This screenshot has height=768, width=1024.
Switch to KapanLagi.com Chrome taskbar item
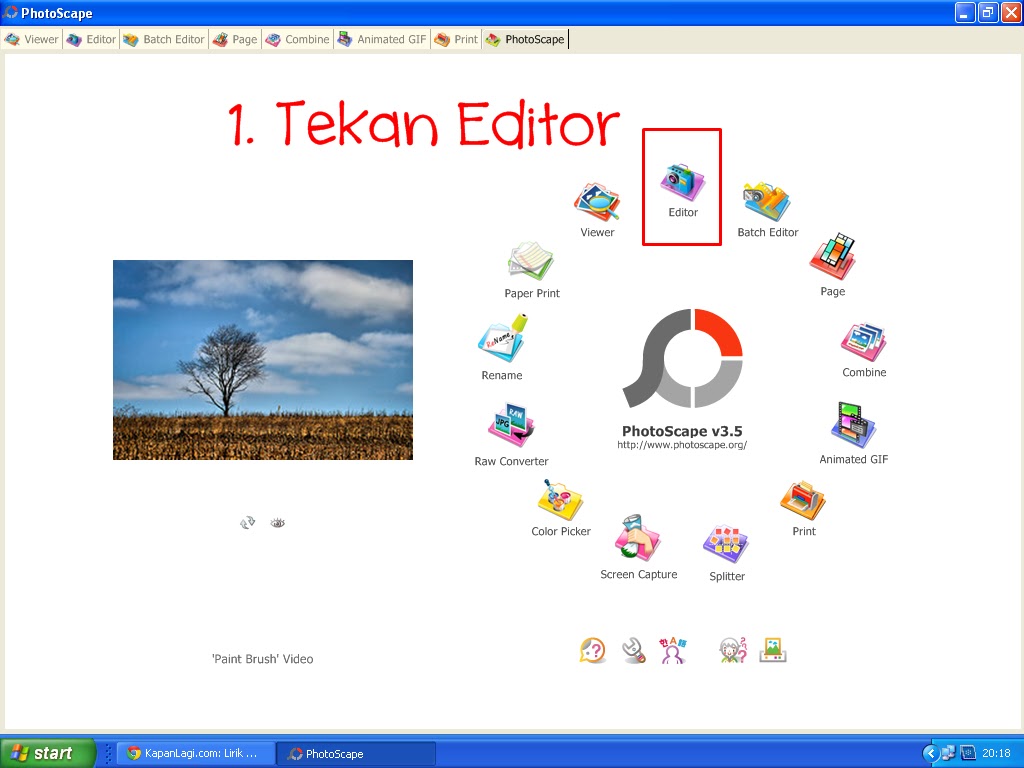[195, 753]
